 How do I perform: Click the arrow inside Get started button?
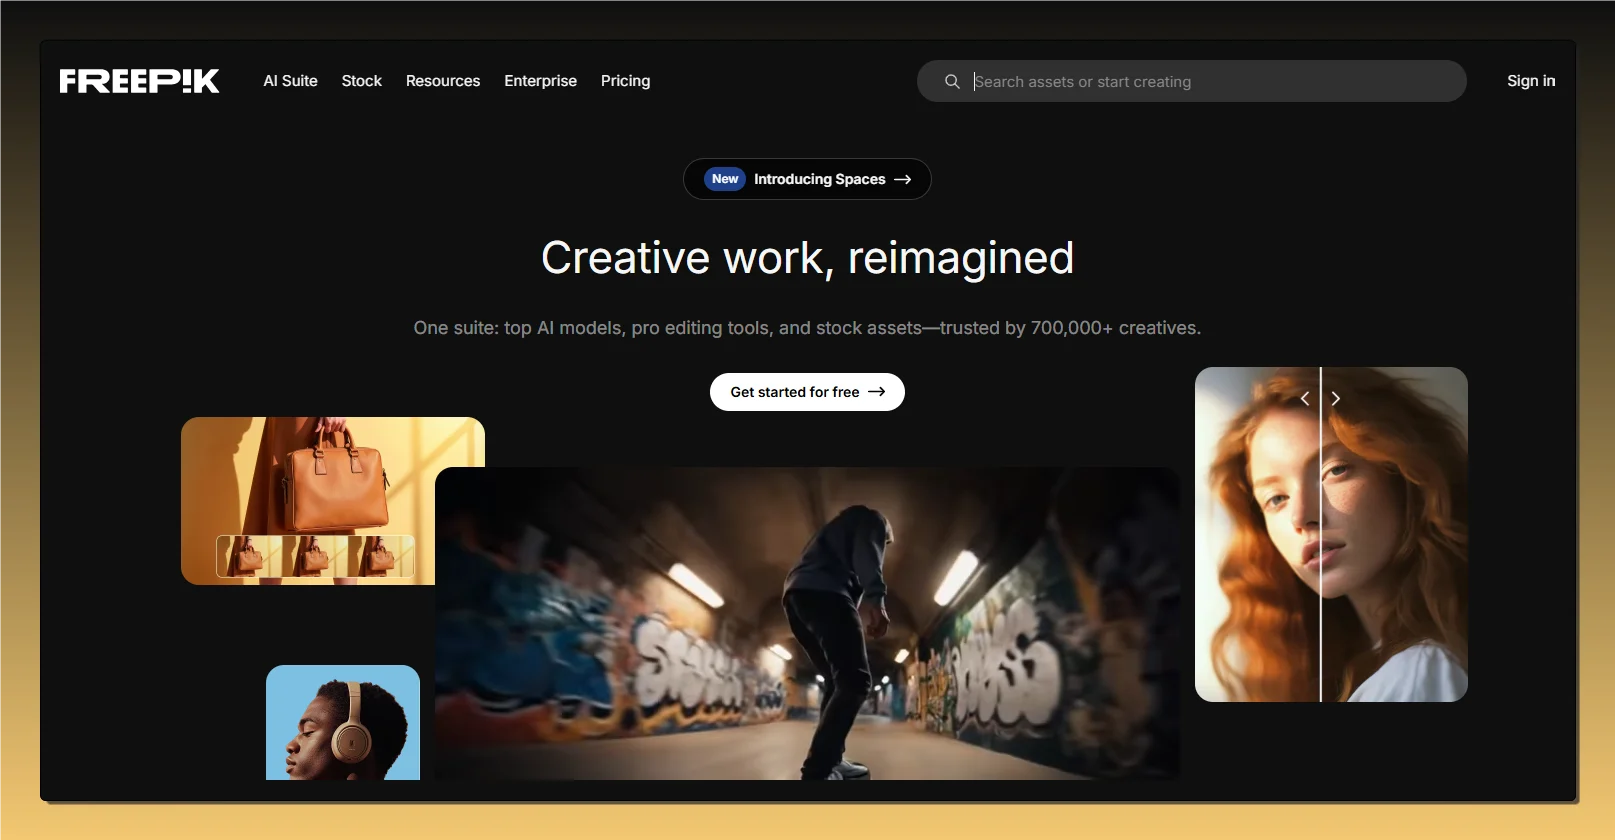tap(877, 392)
